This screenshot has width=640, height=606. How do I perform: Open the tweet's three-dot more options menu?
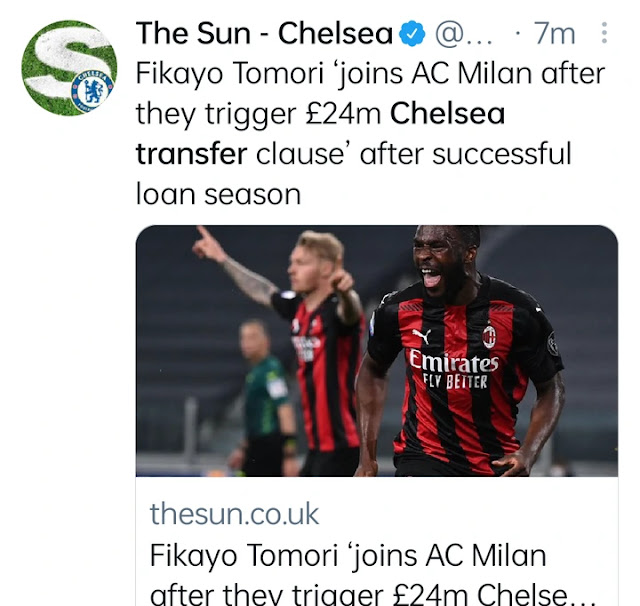point(604,34)
